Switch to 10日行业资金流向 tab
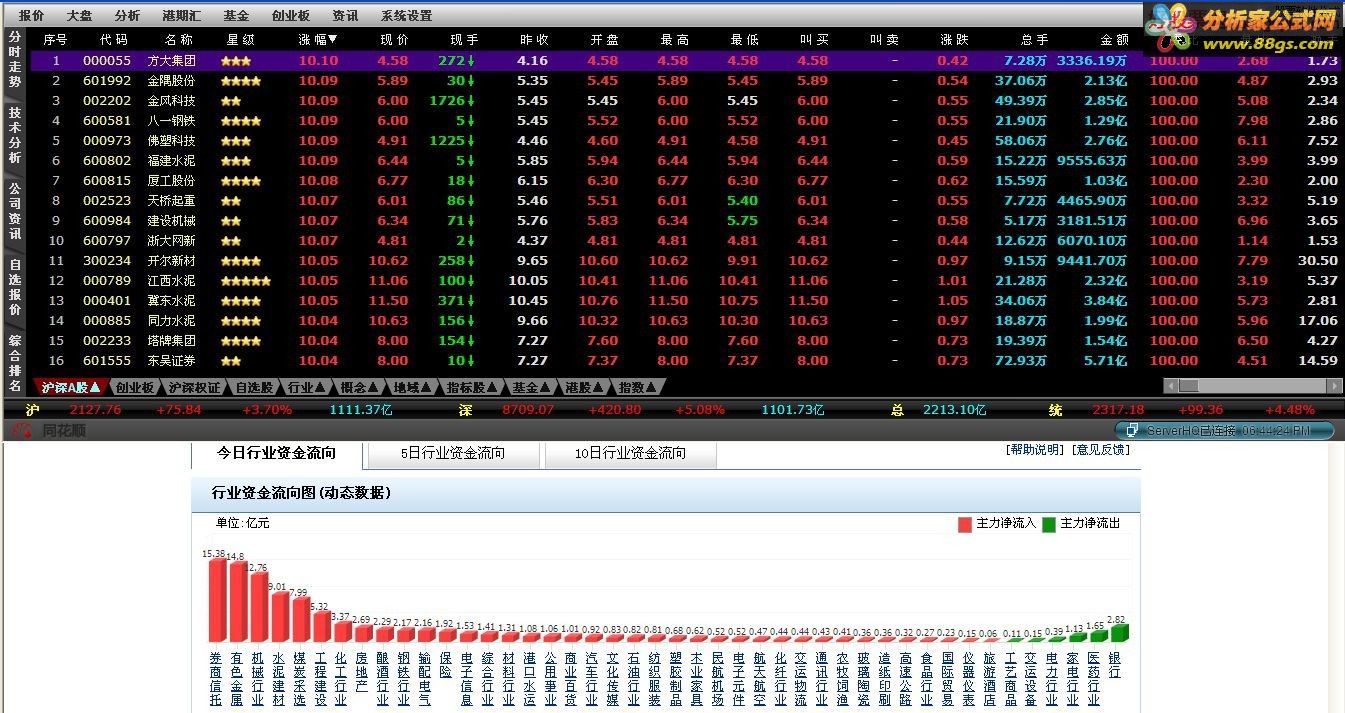Image resolution: width=1345 pixels, height=713 pixels. [630, 453]
